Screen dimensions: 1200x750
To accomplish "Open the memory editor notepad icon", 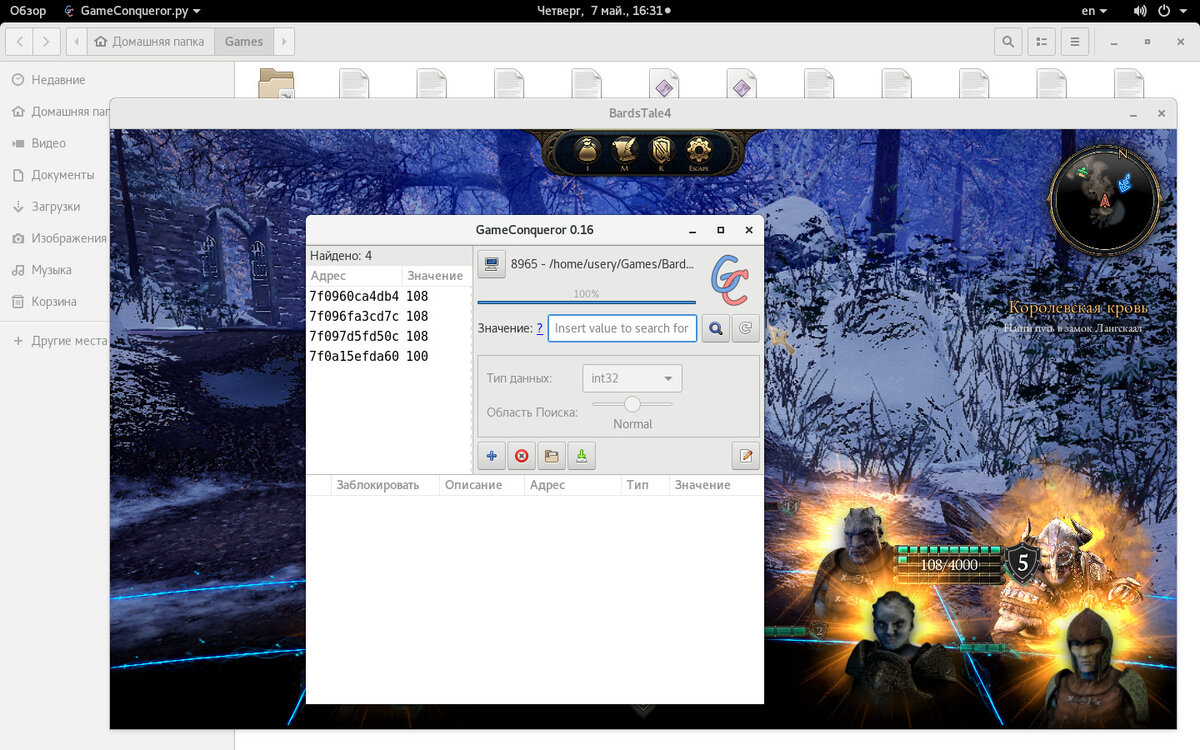I will 745,456.
